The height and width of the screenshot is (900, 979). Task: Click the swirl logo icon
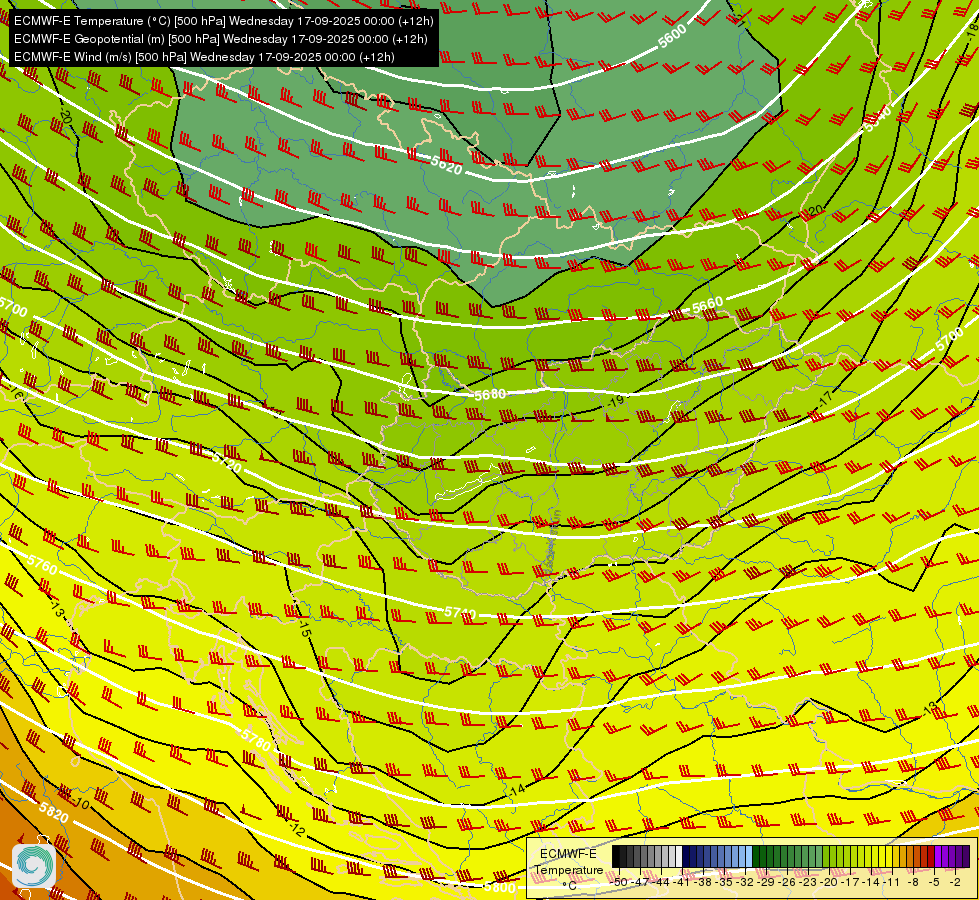click(34, 866)
